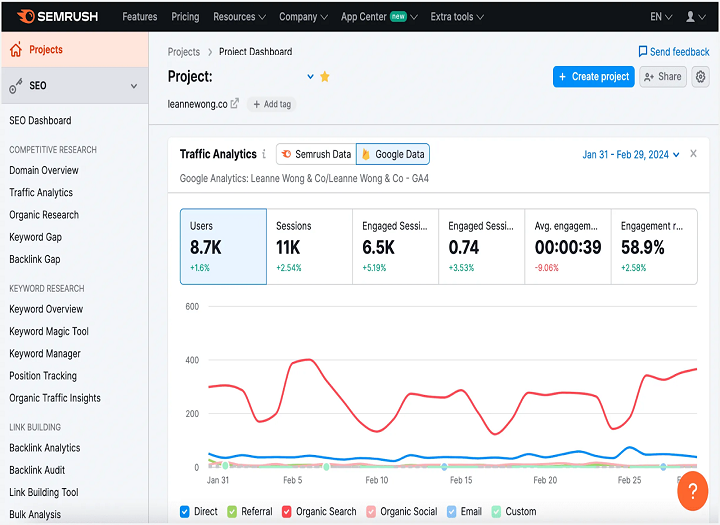720x525 pixels.
Task: Toggle the Direct checkbox
Action: tap(185, 511)
